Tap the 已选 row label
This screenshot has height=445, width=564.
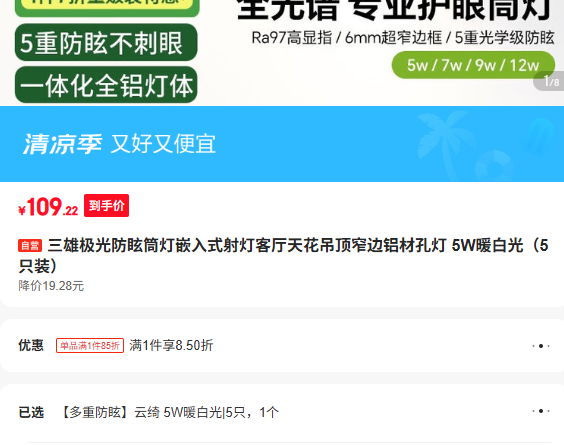[31, 412]
